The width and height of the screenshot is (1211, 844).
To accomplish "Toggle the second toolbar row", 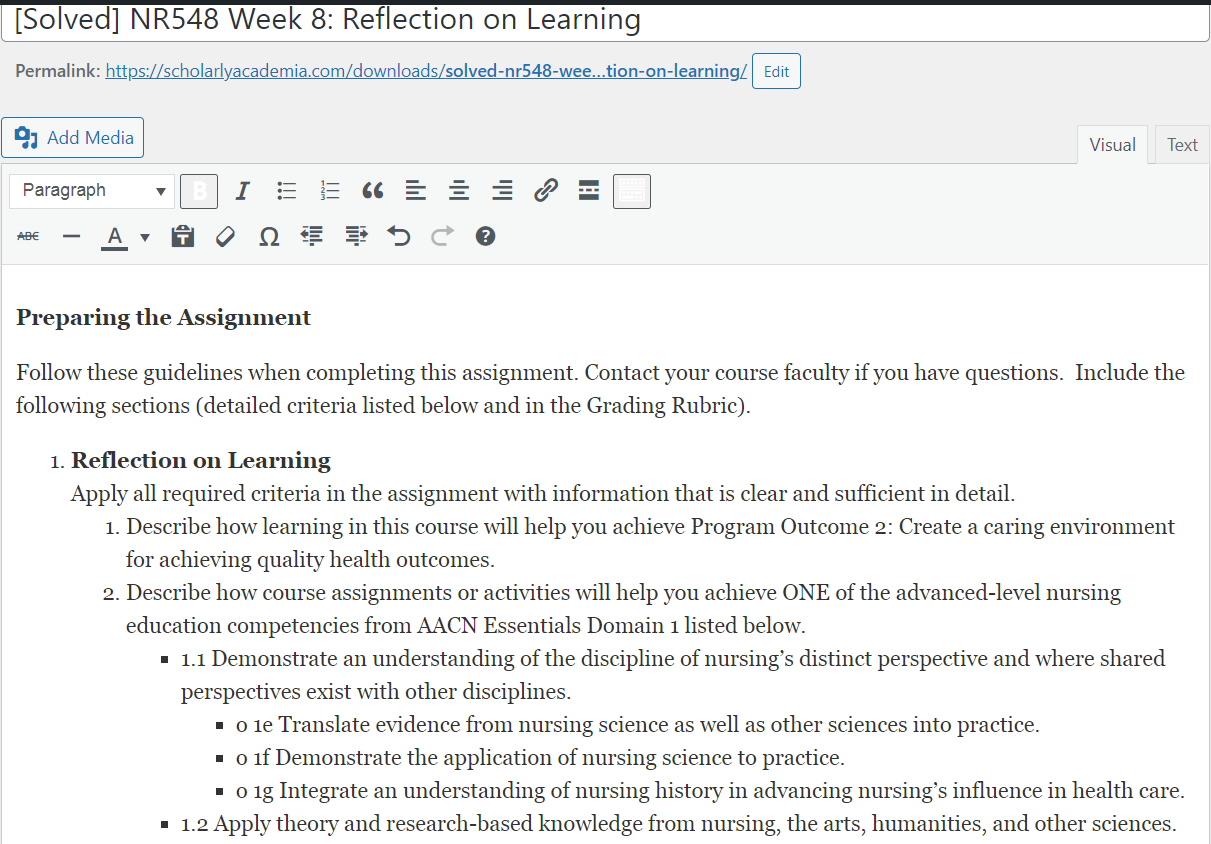I will [x=632, y=191].
